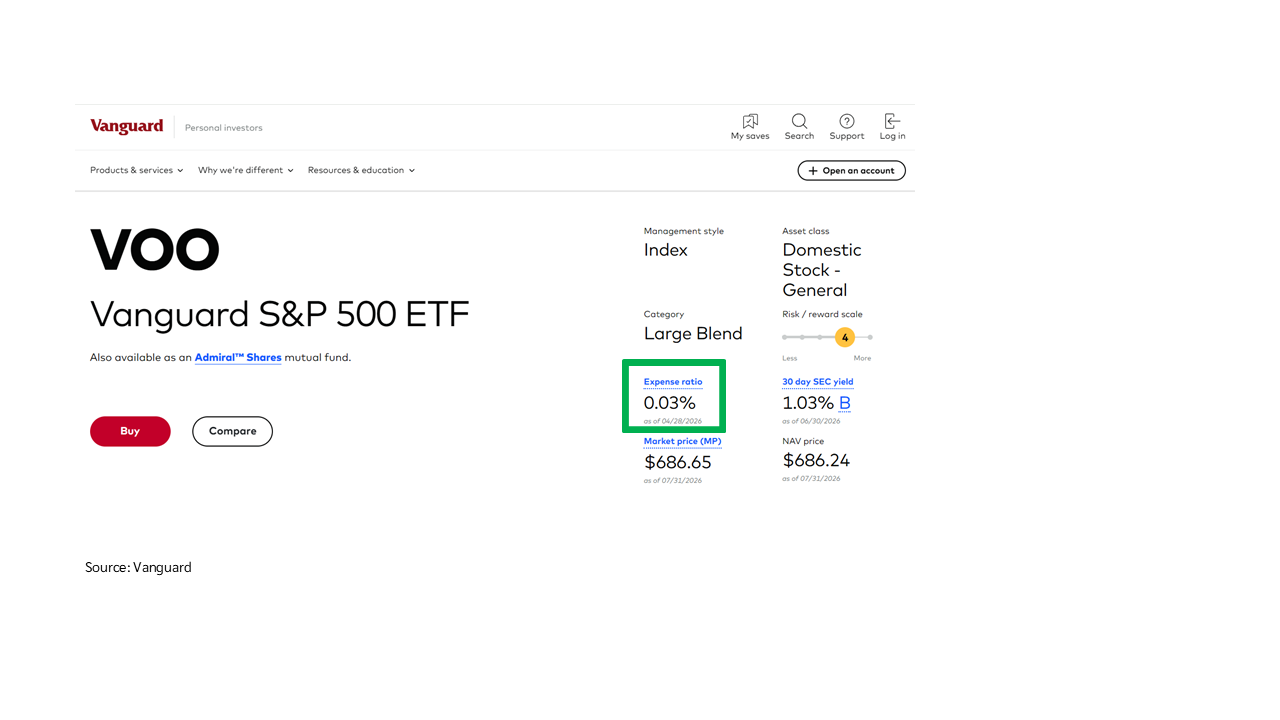Open the Market price (MP) link
This screenshot has width=1280, height=720.
click(x=682, y=441)
